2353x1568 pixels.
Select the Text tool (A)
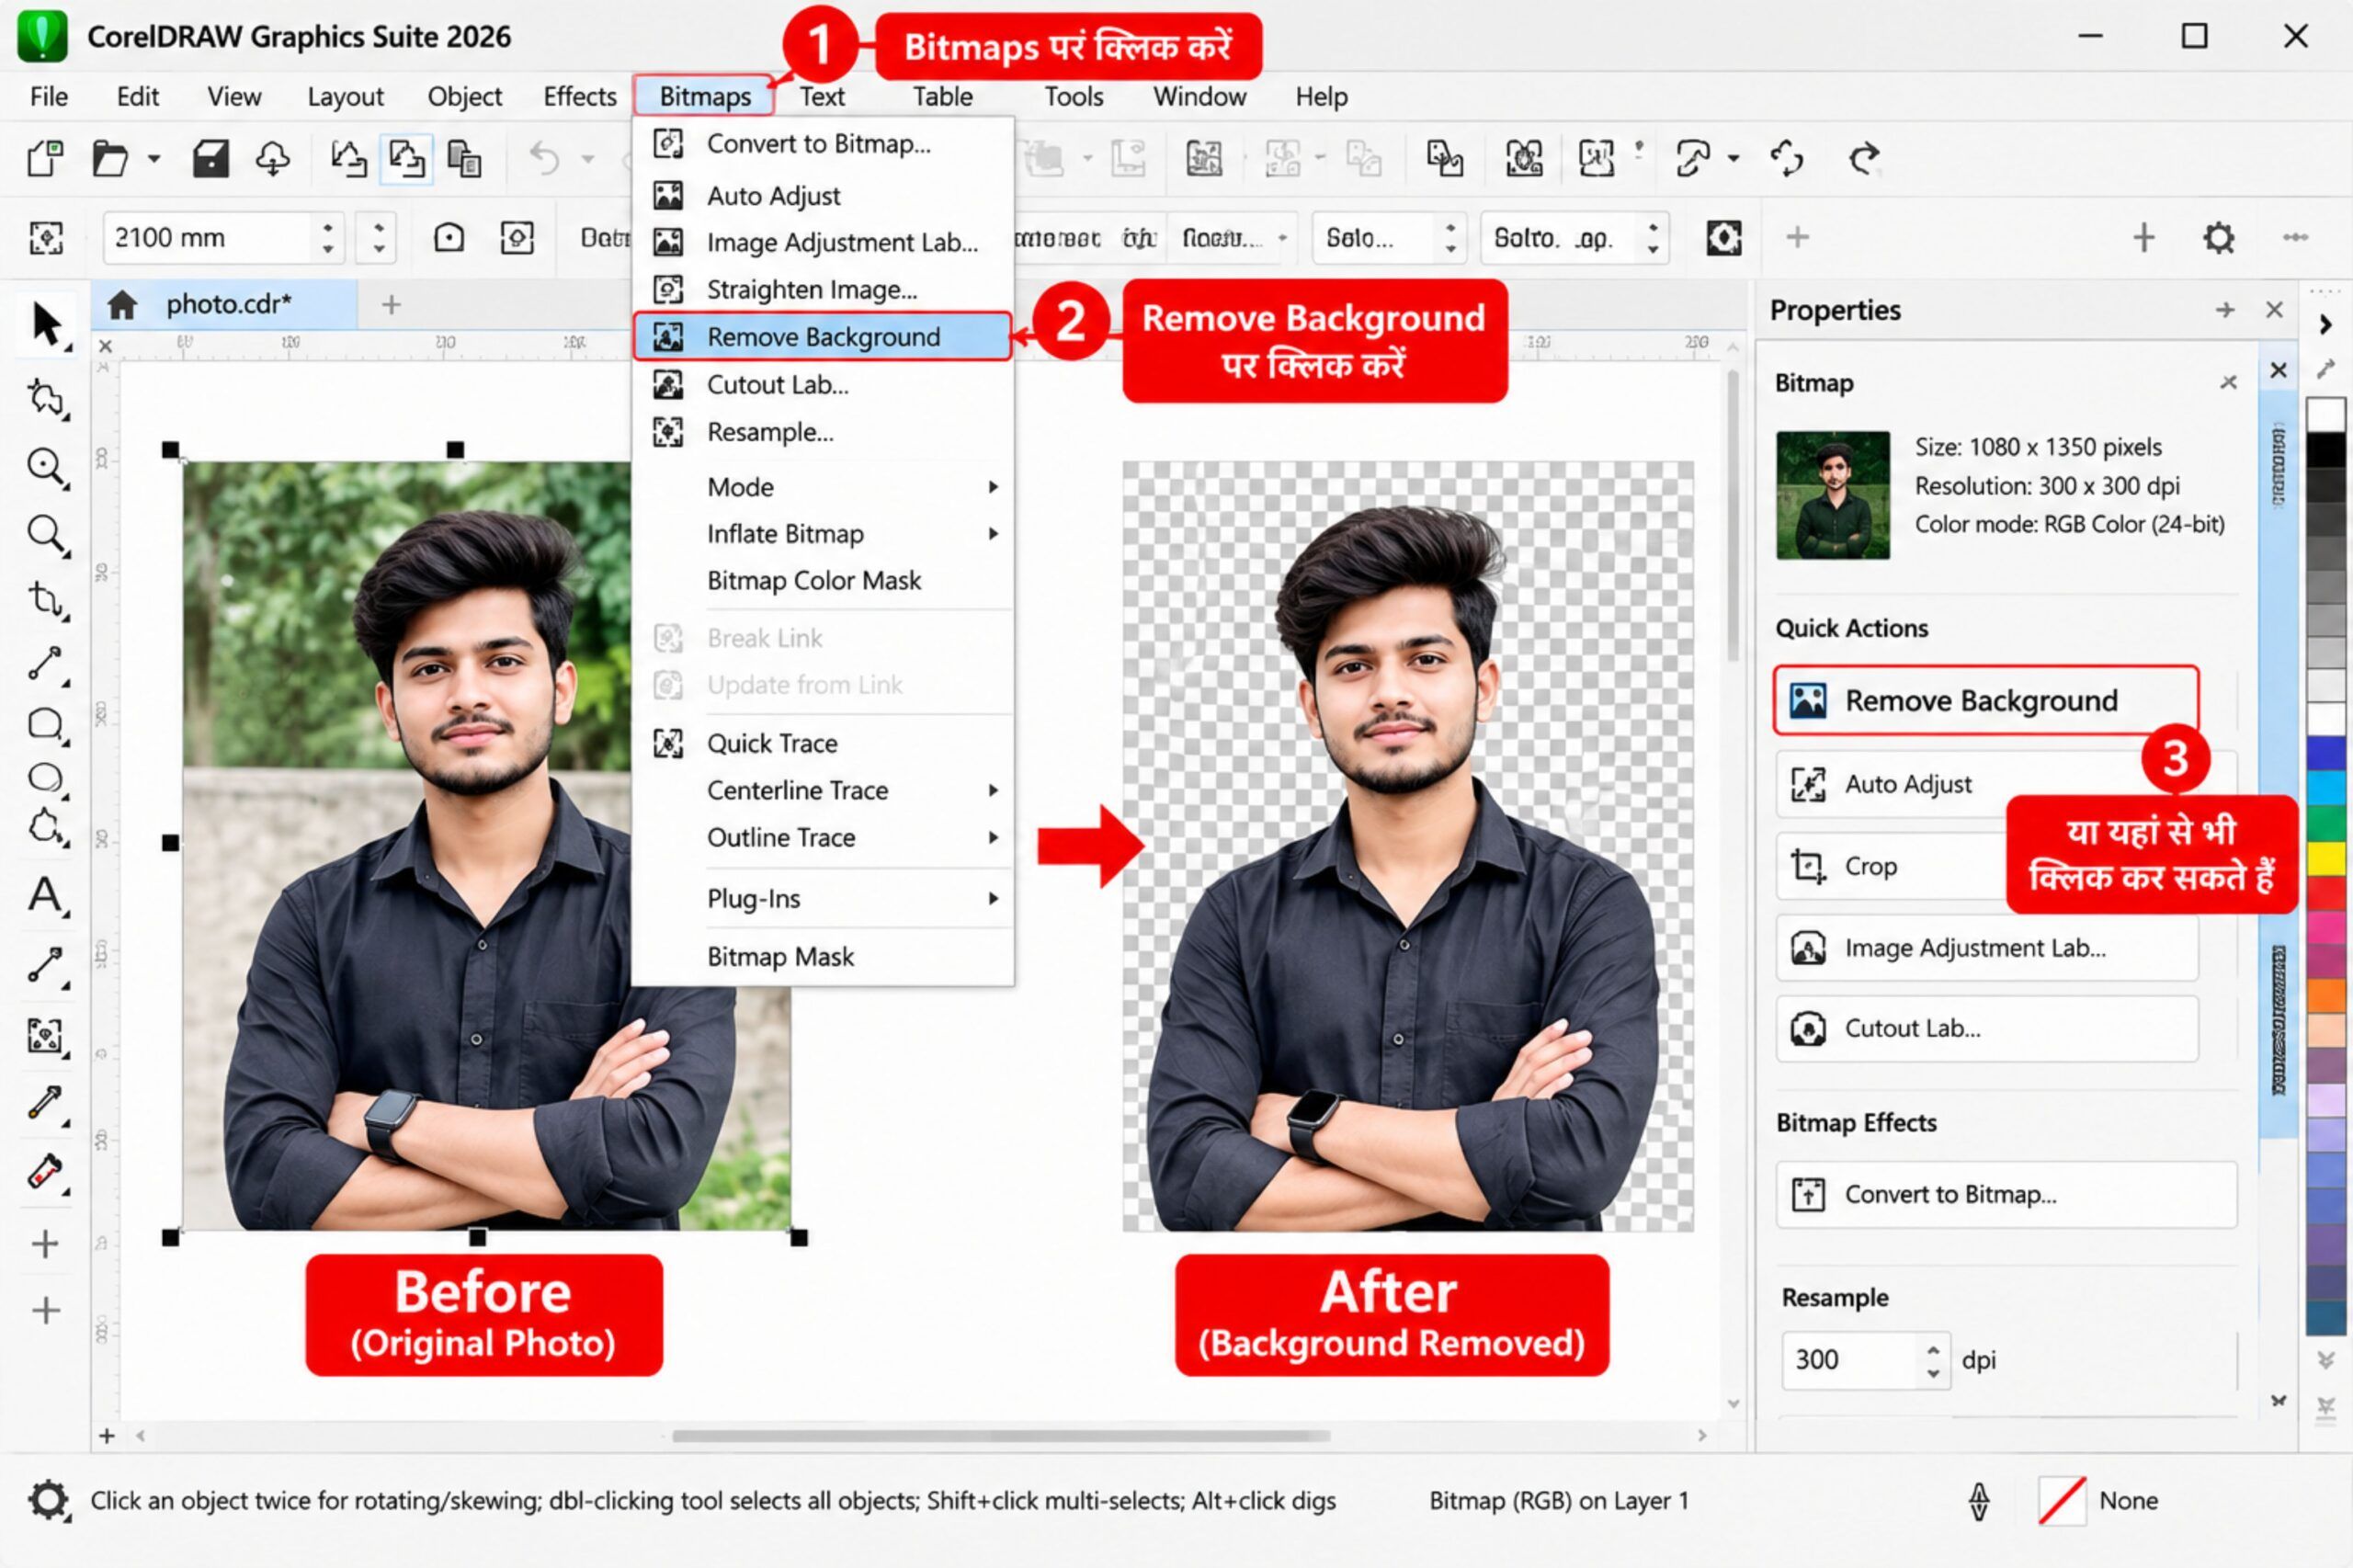pos(45,895)
